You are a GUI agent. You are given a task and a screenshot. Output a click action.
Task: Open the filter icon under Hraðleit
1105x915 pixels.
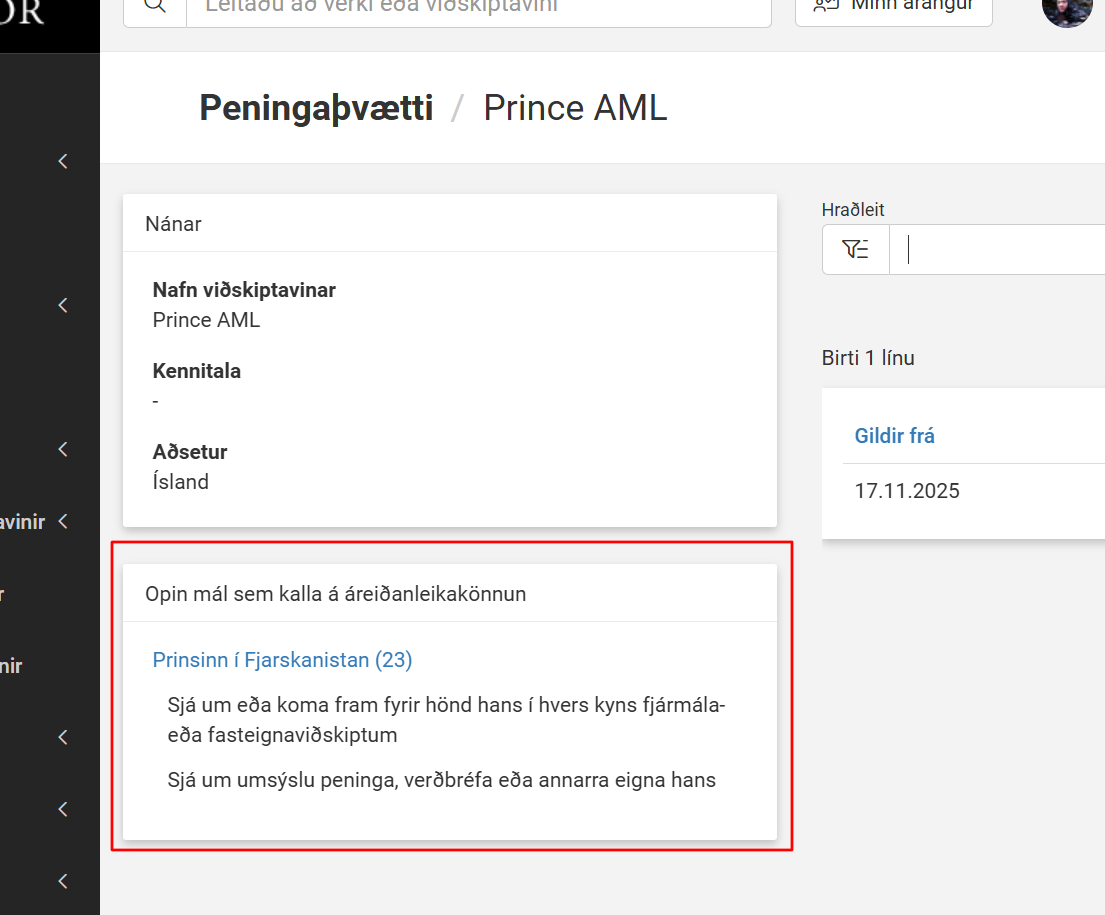[856, 250]
